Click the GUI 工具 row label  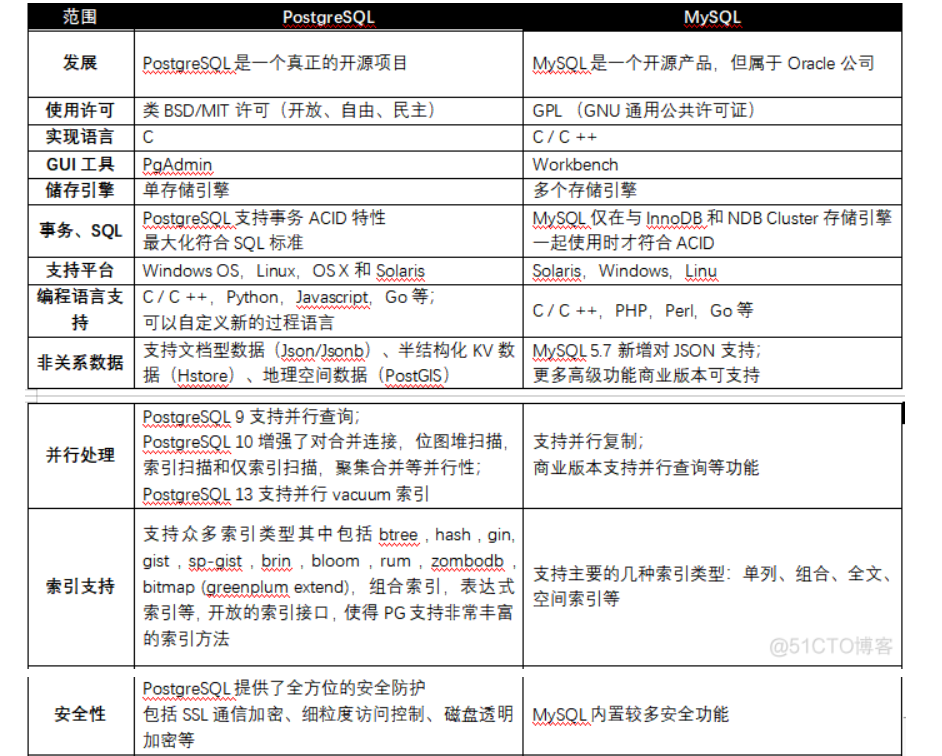click(80, 164)
